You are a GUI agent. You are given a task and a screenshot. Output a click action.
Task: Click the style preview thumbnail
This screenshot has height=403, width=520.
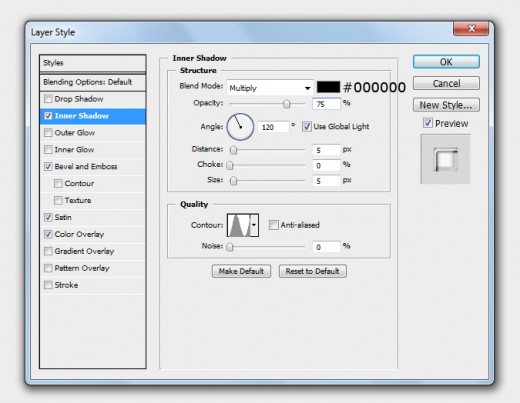point(446,159)
